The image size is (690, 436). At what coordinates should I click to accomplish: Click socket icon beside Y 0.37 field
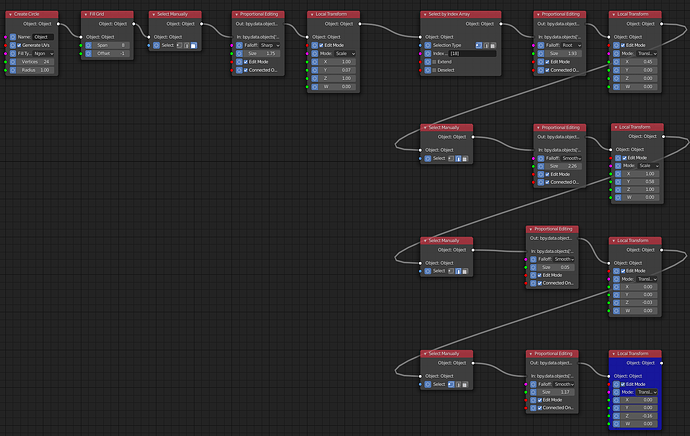[x=315, y=70]
